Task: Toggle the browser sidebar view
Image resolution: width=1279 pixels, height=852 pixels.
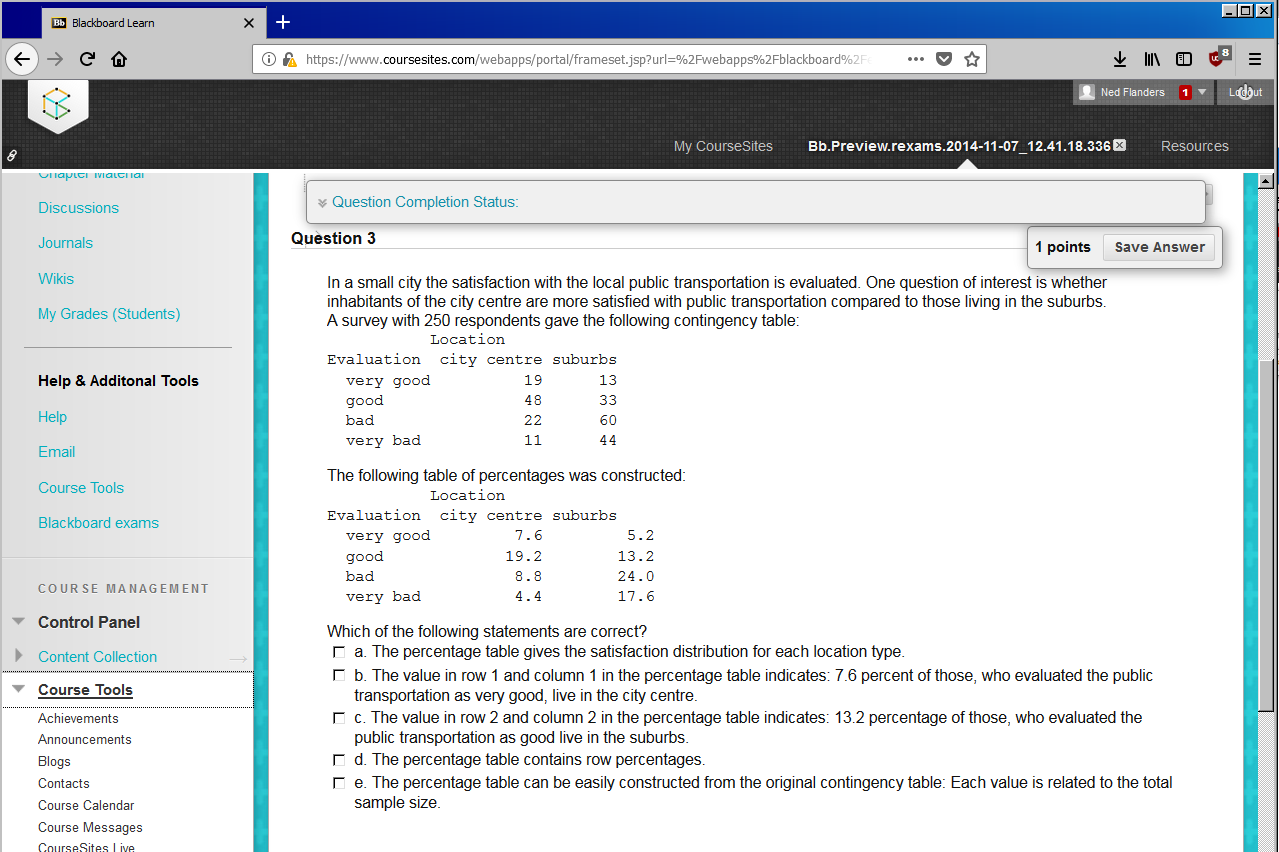Action: tap(1184, 59)
